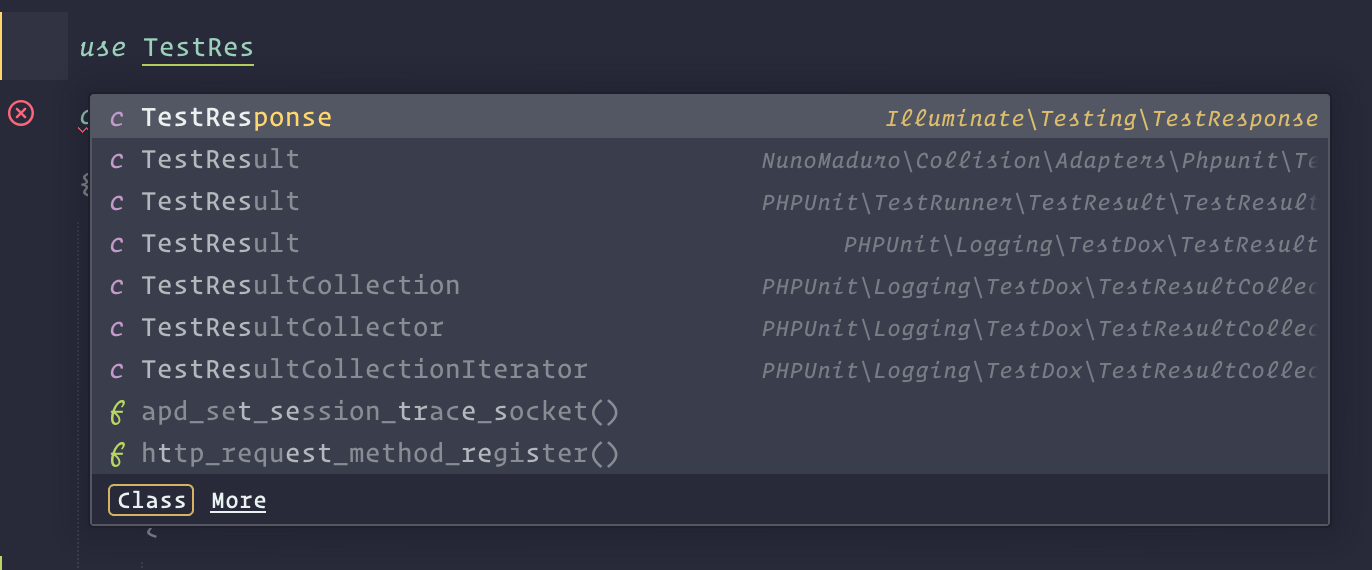The height and width of the screenshot is (570, 1372).
Task: Select the TestResultCollectionIterator suggestion
Action: click(x=710, y=370)
